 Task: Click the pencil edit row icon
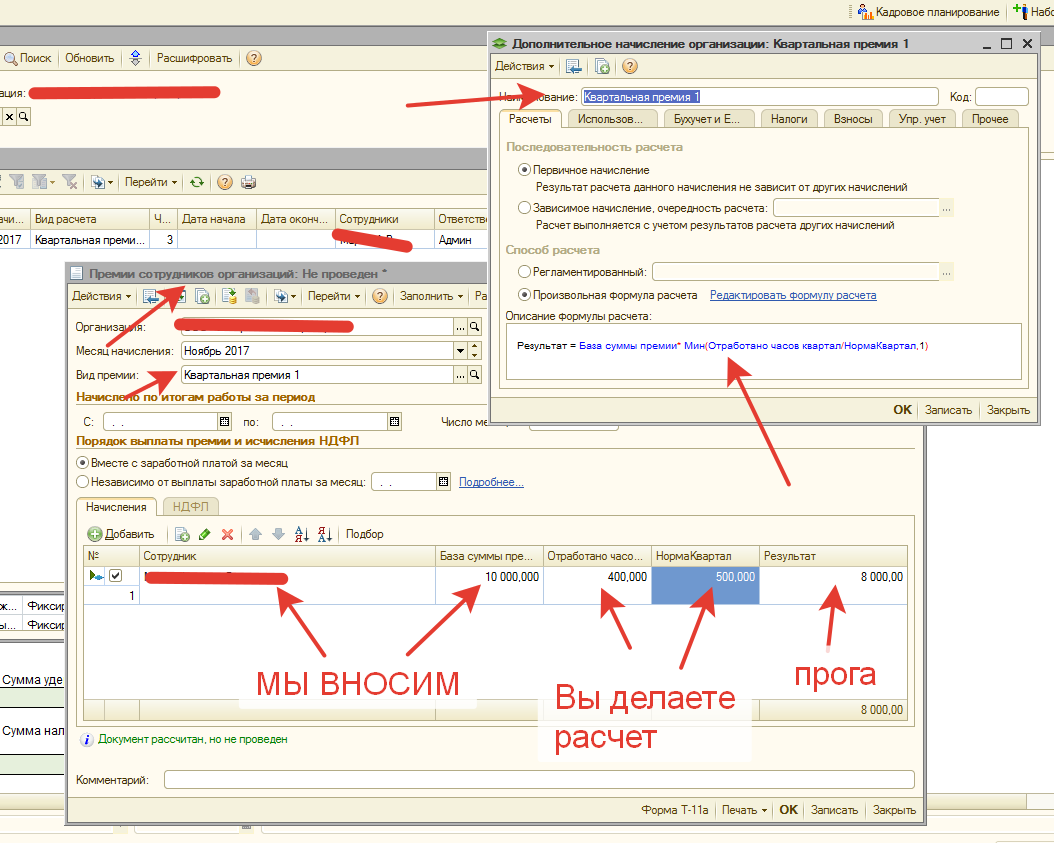[x=205, y=534]
